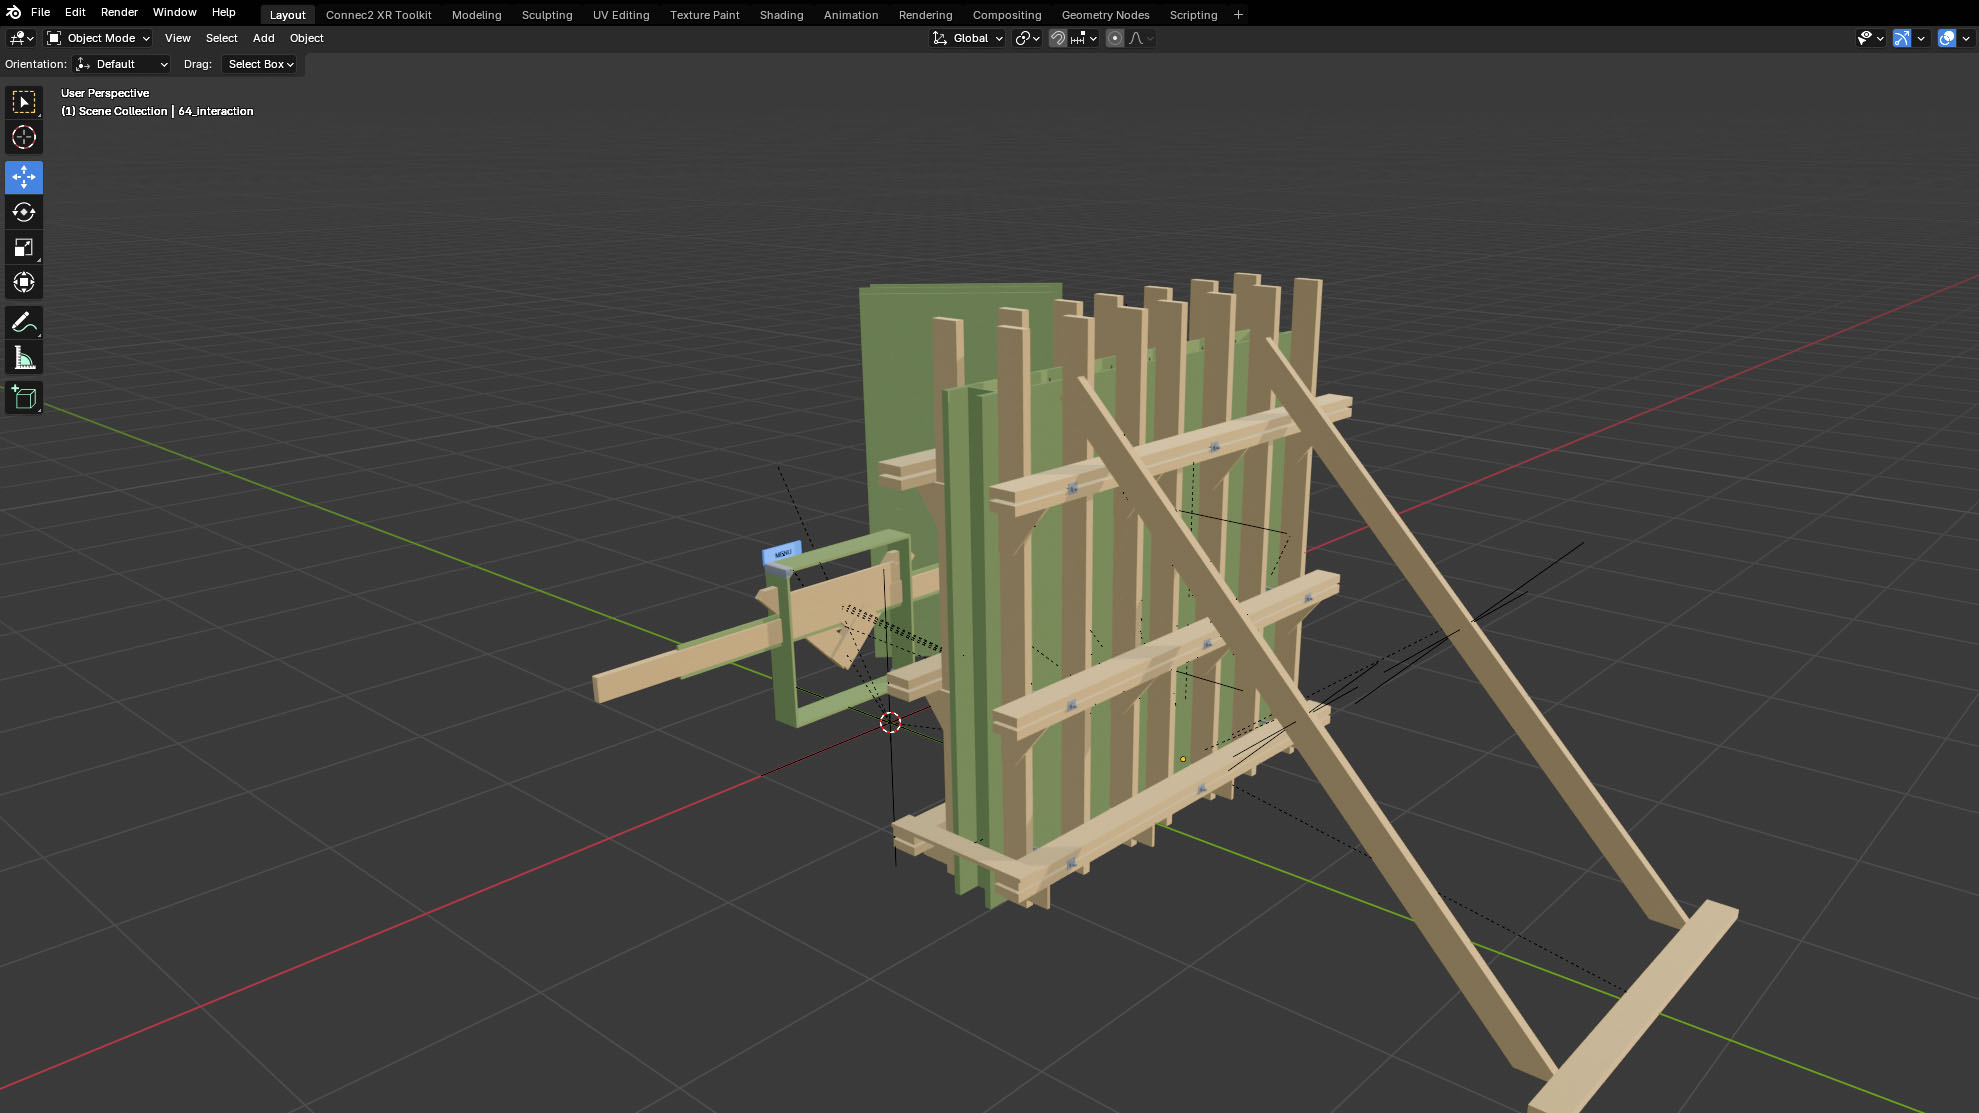Open the Render menu
Screen dimensions: 1979x1113
coord(119,12)
